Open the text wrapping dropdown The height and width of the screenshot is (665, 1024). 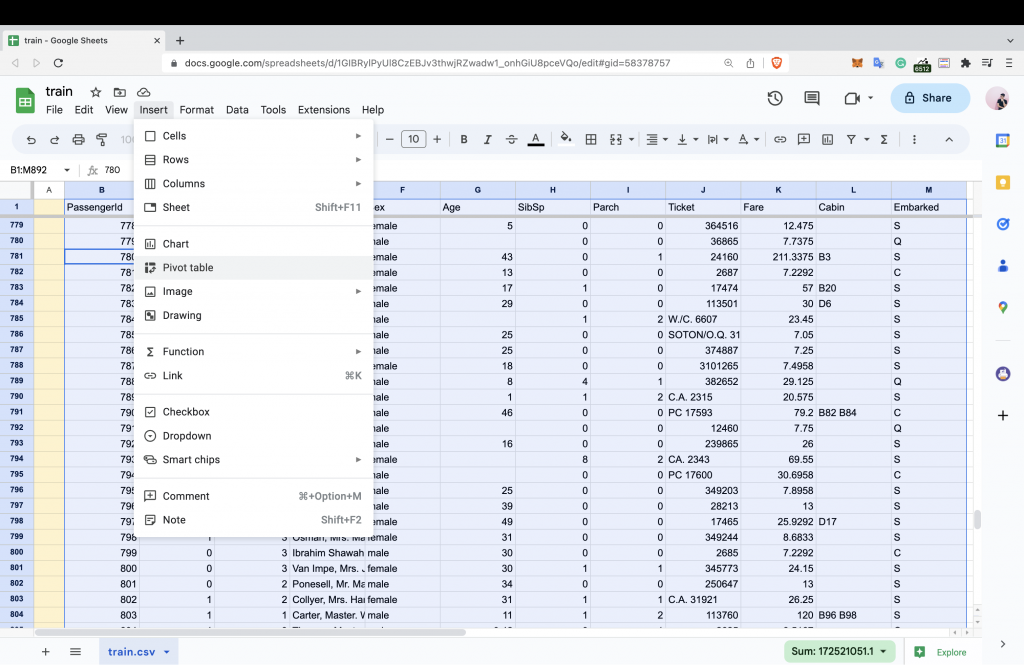click(x=718, y=139)
